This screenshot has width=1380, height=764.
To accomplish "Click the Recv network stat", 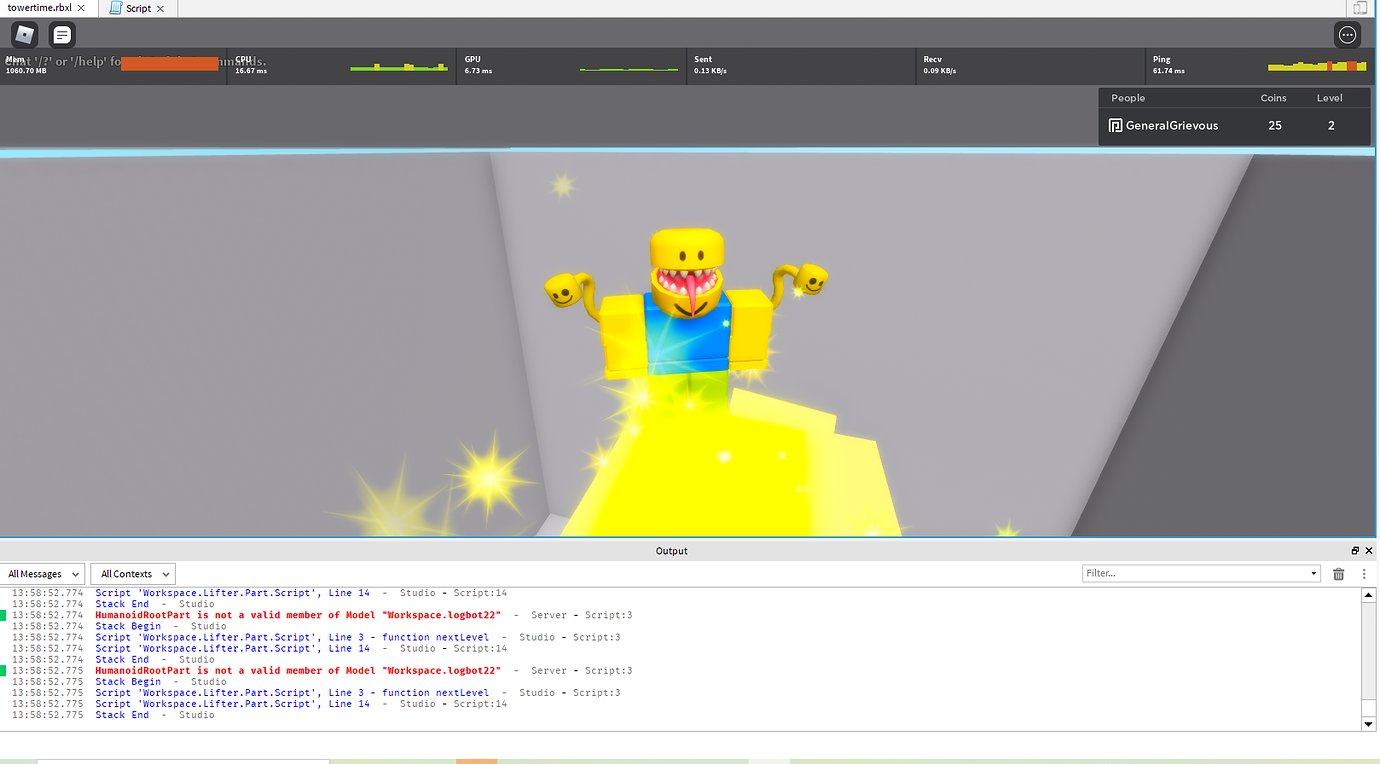I will pyautogui.click(x=1030, y=65).
